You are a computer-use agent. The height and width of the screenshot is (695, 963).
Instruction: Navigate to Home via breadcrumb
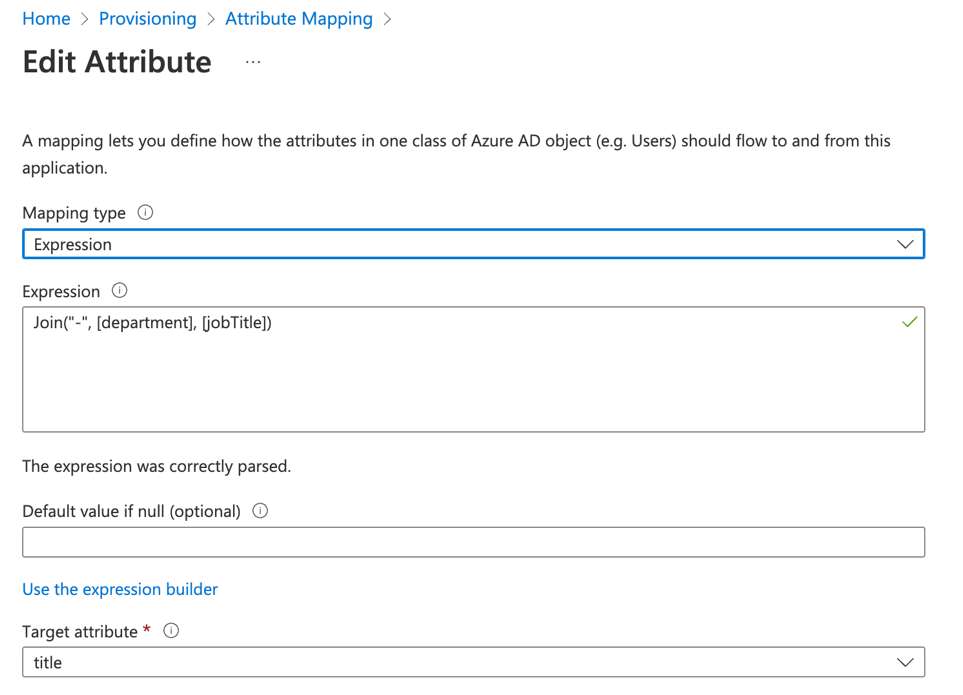point(46,18)
